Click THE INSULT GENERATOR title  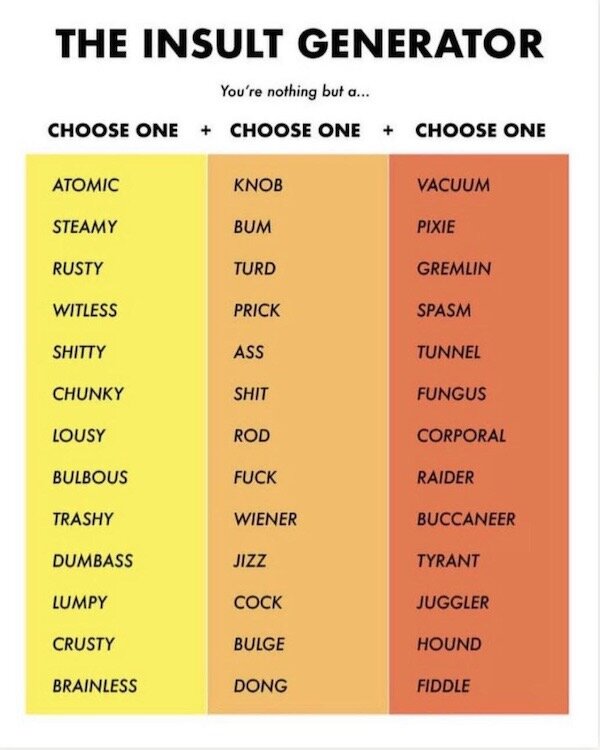coord(300,43)
